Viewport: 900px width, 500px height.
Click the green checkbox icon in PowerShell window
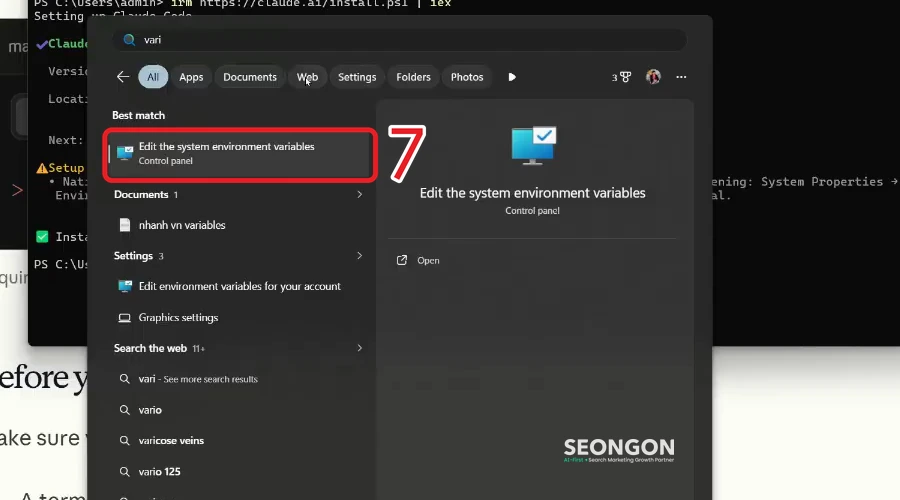click(42, 237)
